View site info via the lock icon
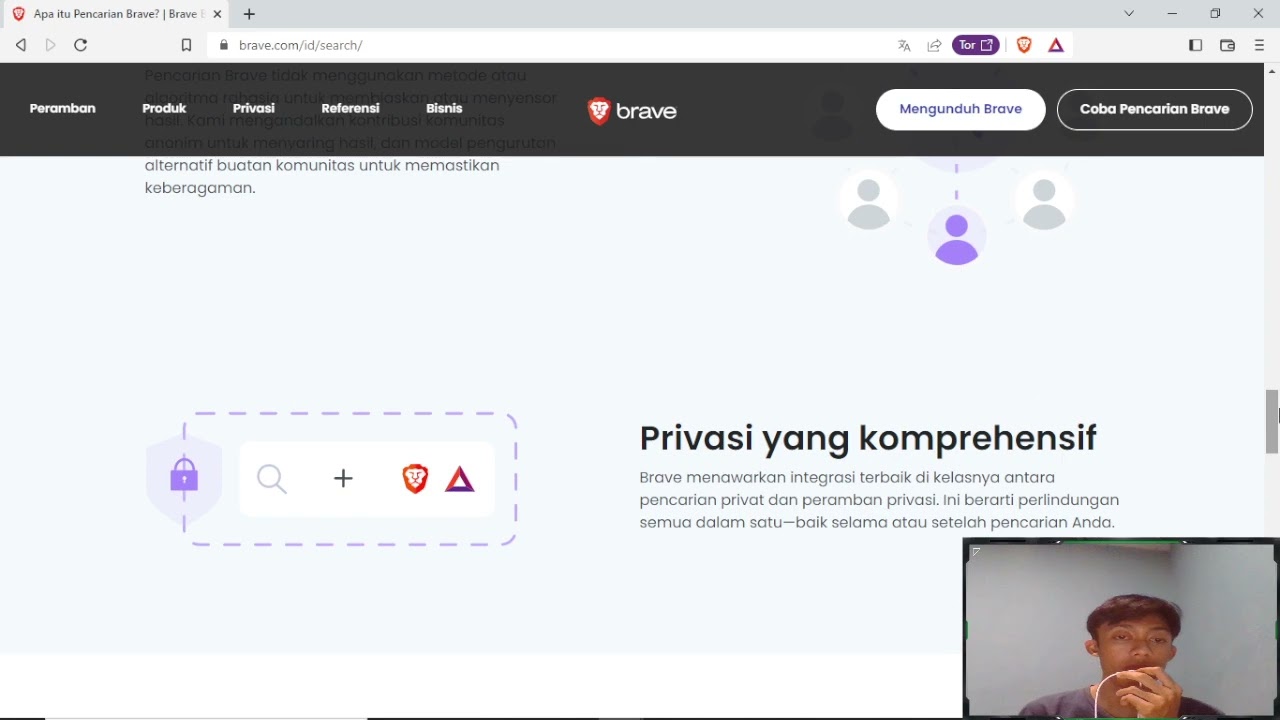 (223, 45)
